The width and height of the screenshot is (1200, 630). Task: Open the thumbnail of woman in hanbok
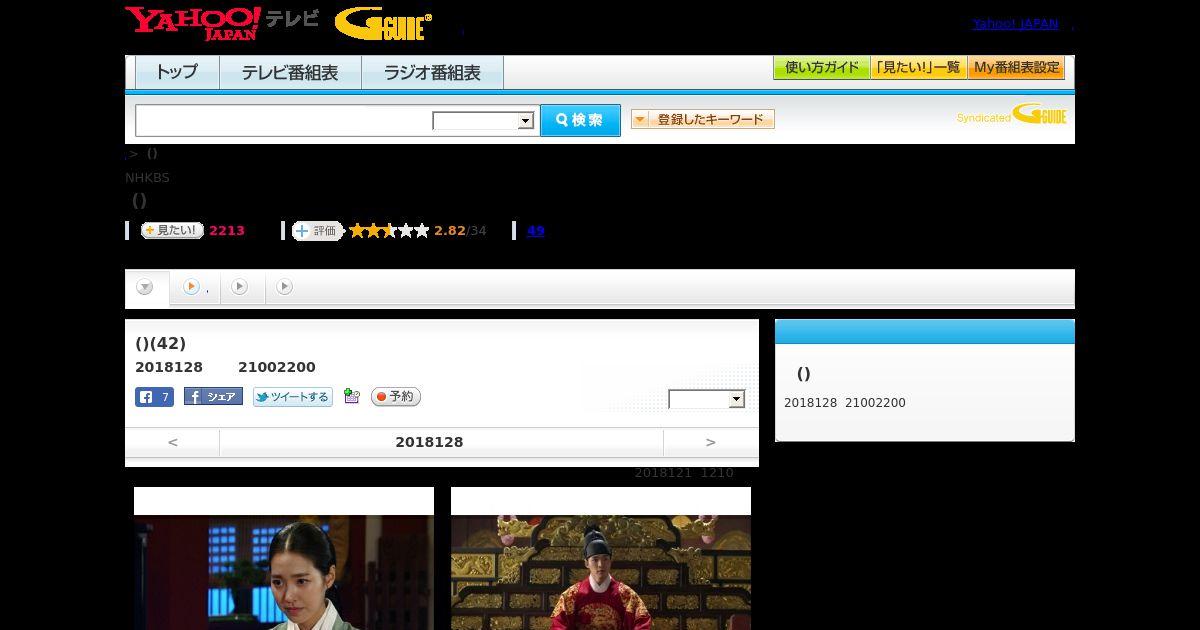[x=284, y=572]
